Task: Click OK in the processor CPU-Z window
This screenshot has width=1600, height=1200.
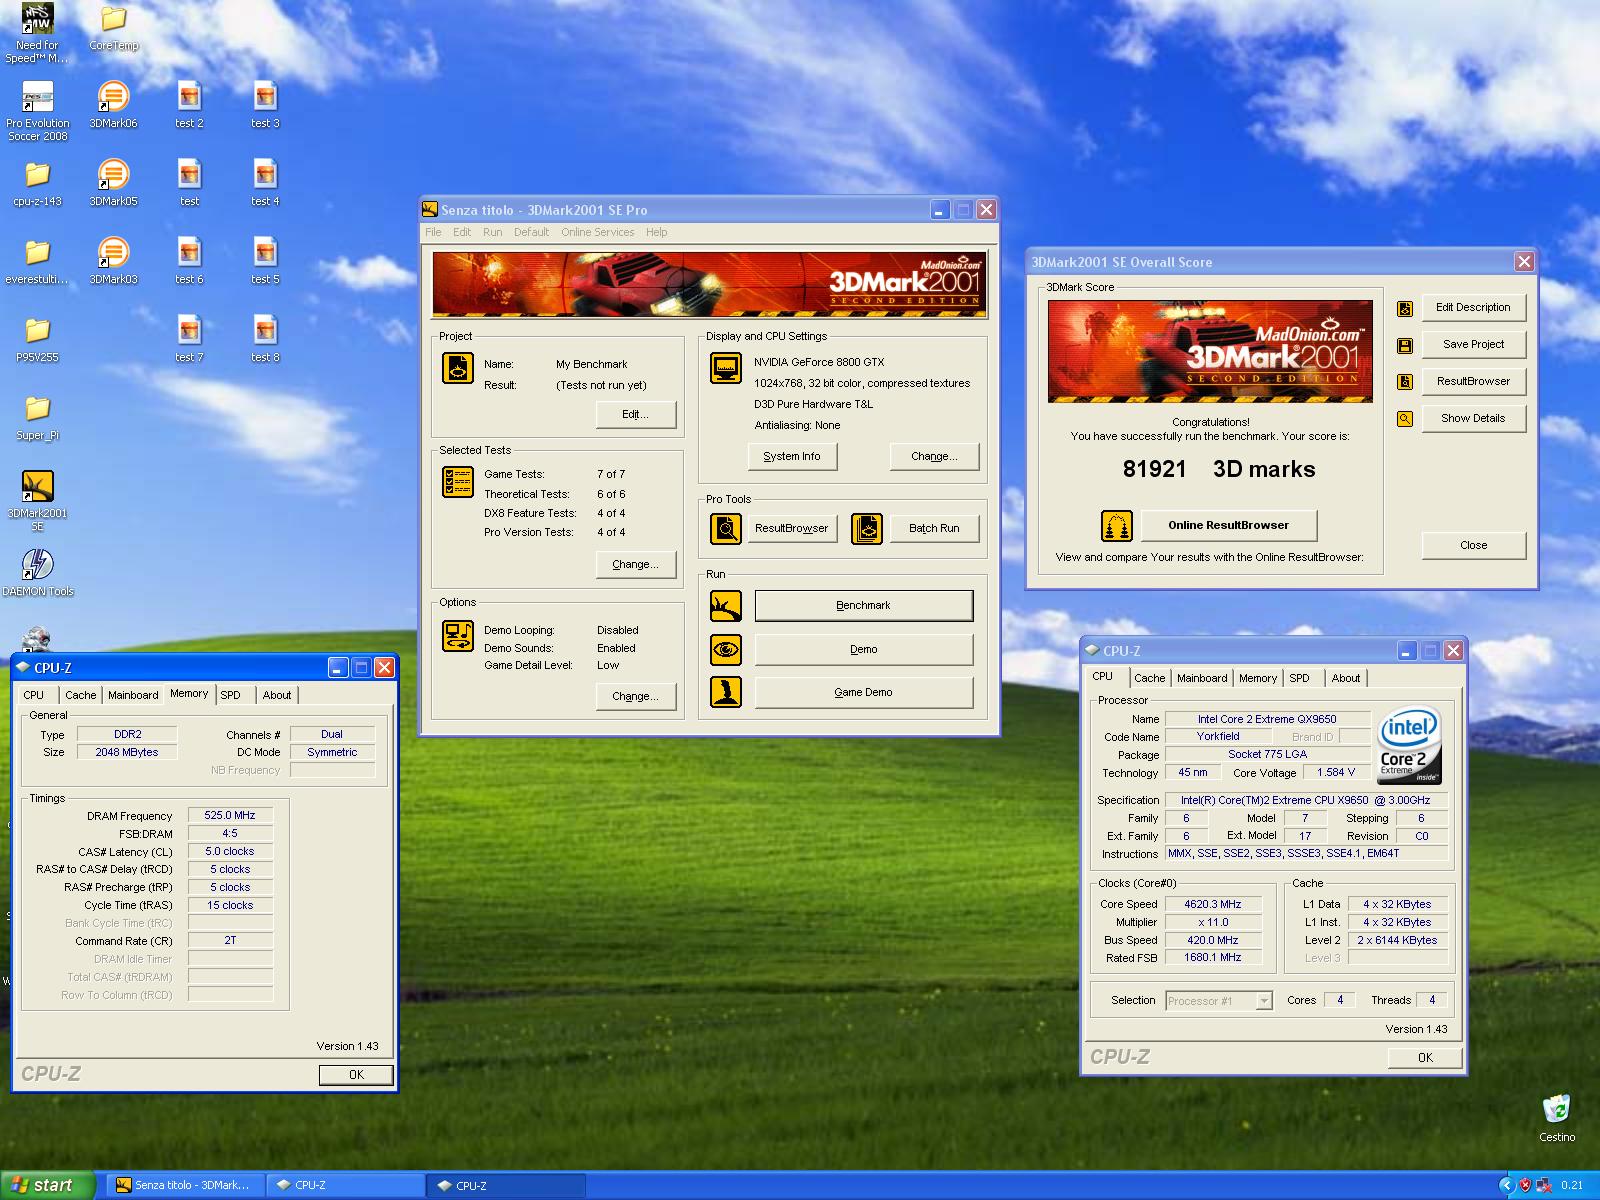Action: (1425, 1058)
